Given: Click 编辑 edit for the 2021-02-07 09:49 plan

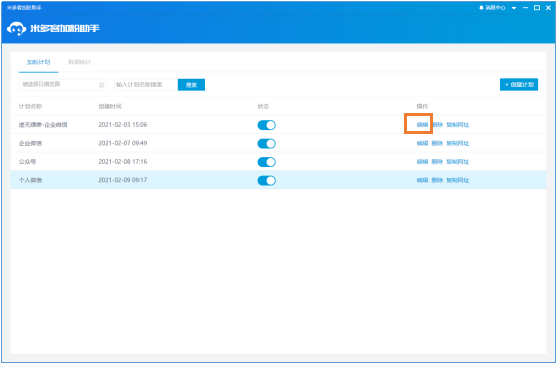Looking at the screenshot, I should pyautogui.click(x=422, y=143).
